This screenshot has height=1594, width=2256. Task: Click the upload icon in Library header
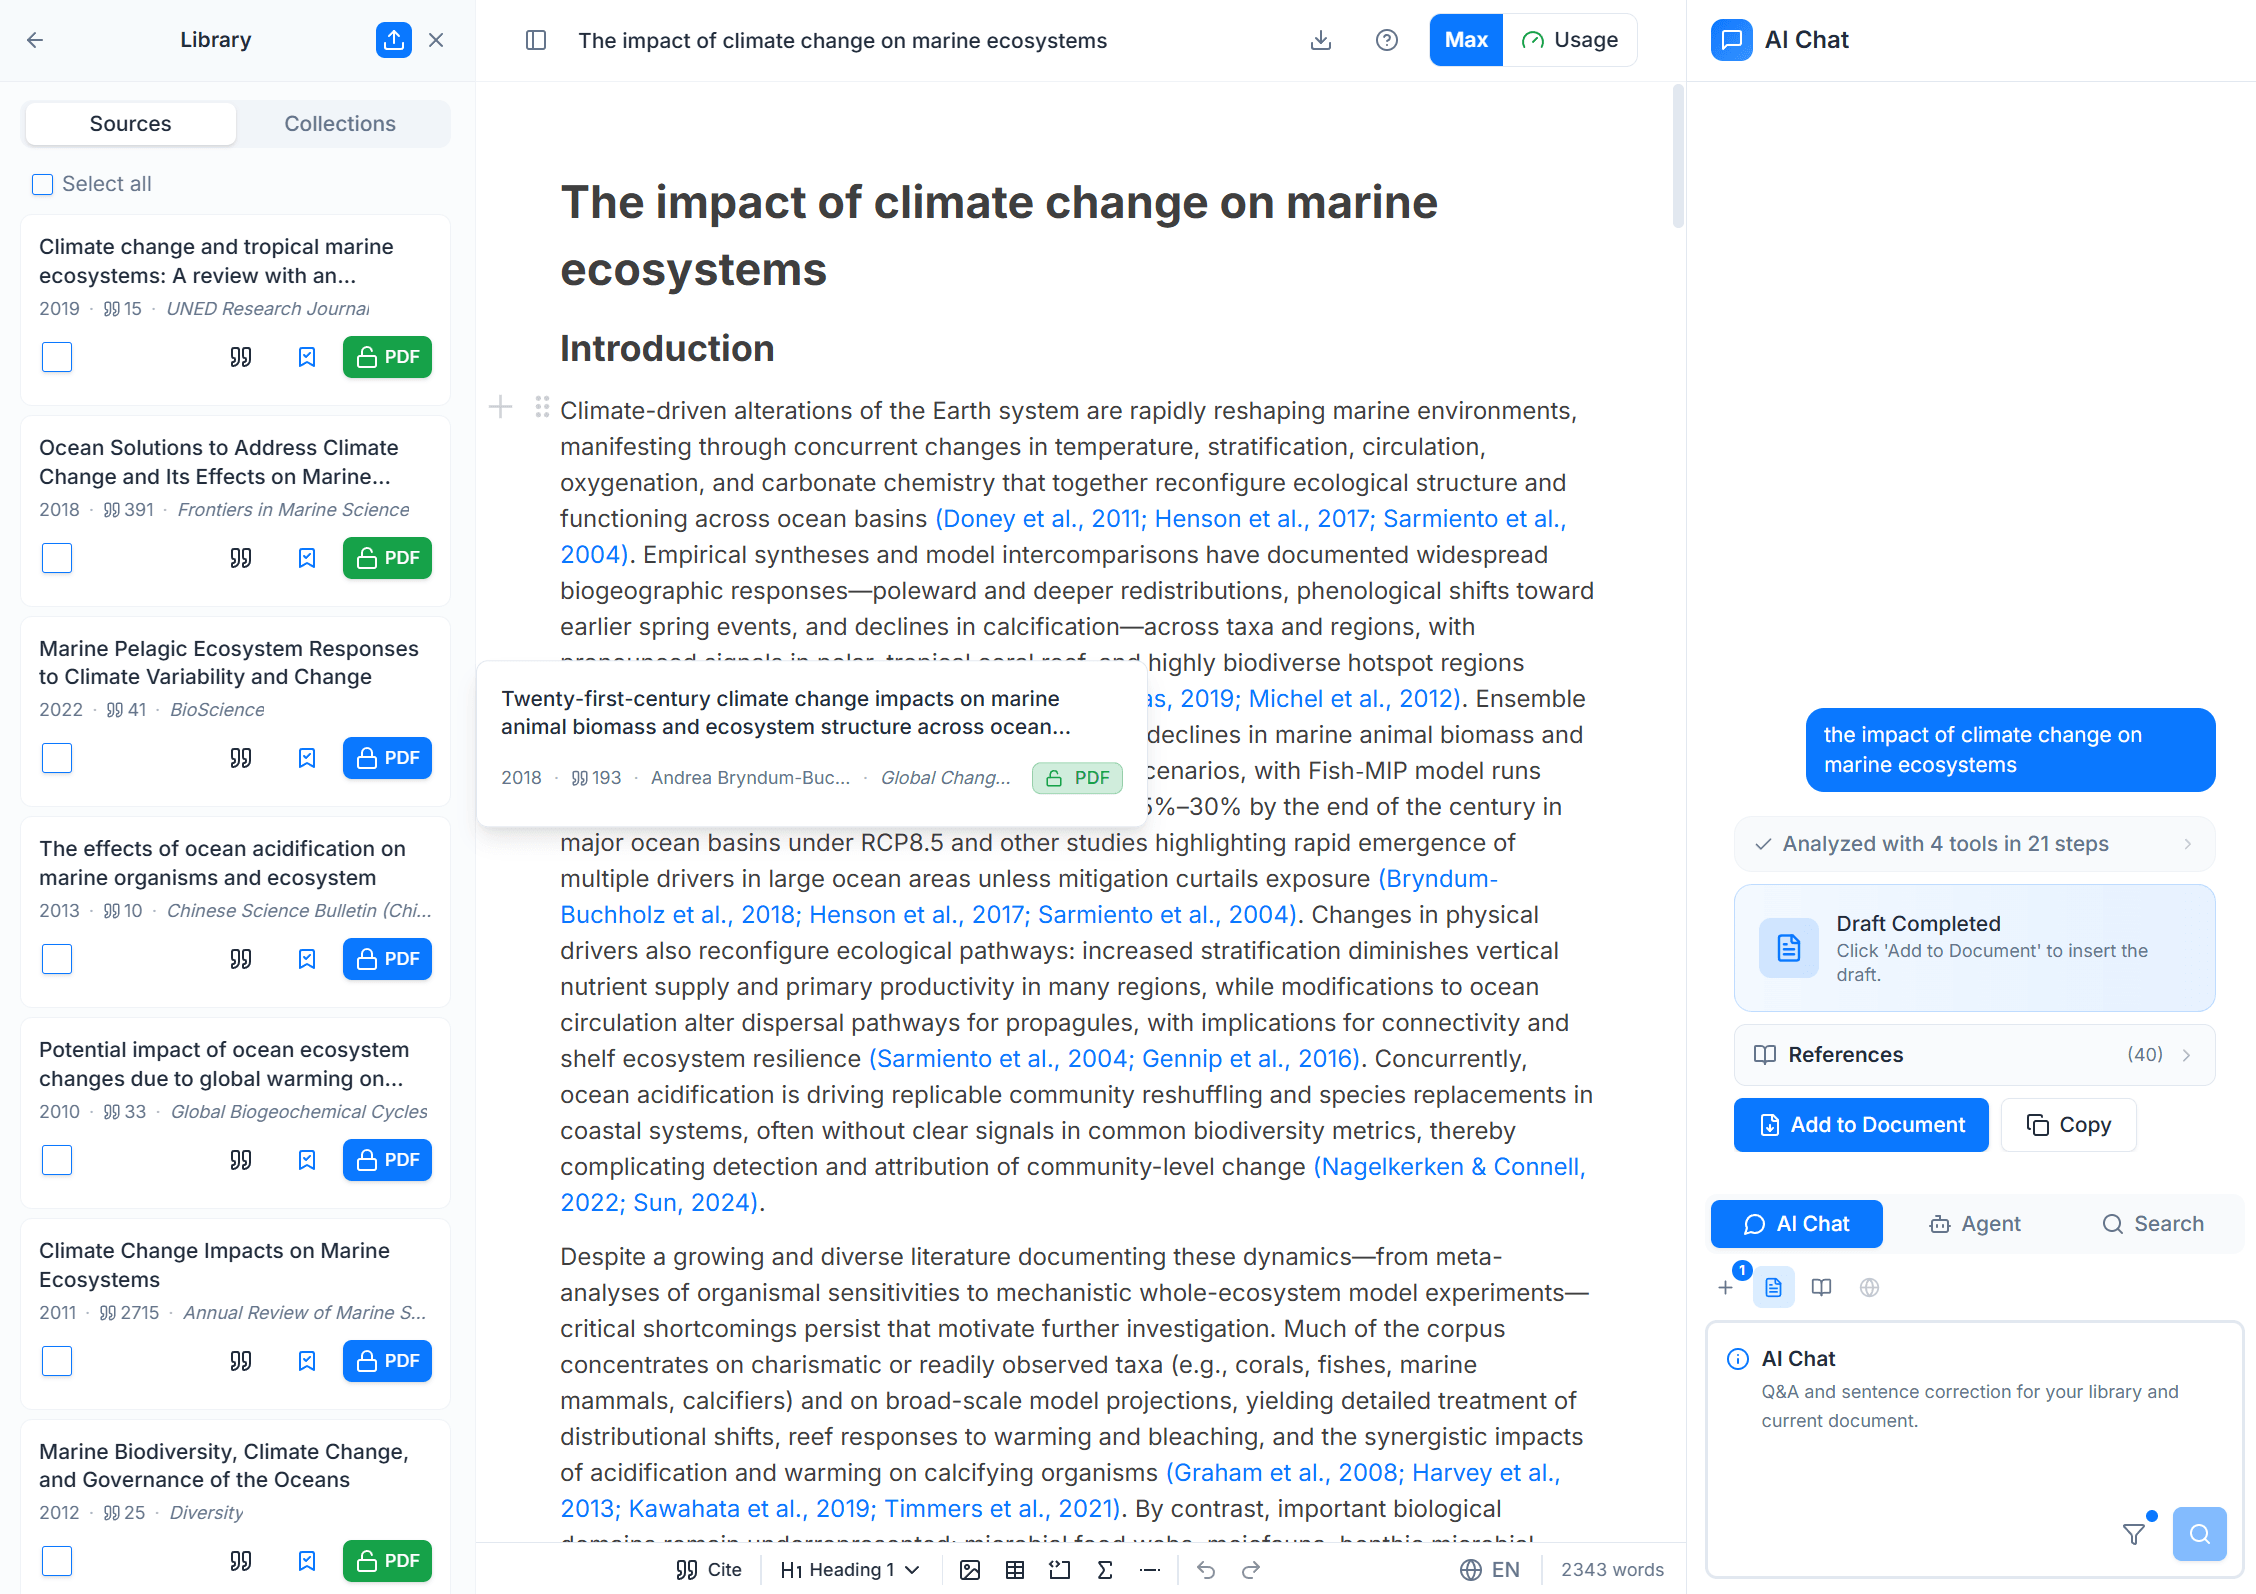(x=394, y=40)
